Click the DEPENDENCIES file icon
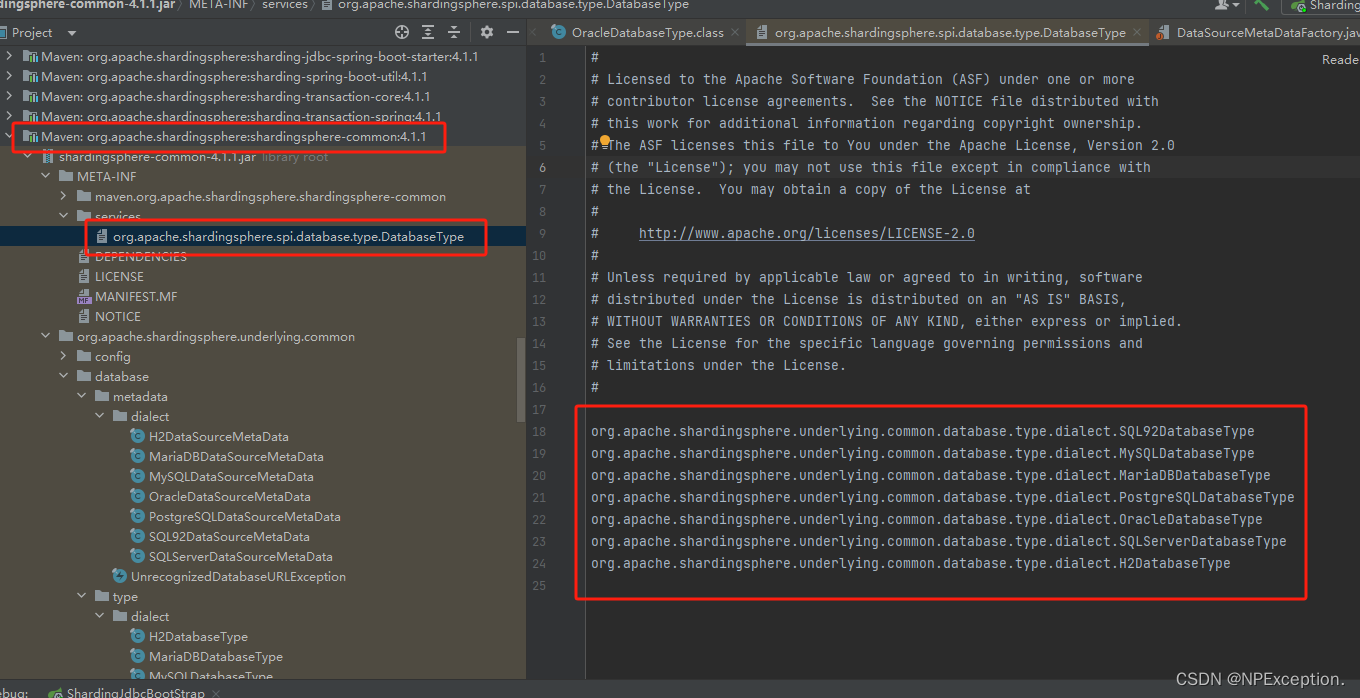The height and width of the screenshot is (698, 1360). [84, 257]
